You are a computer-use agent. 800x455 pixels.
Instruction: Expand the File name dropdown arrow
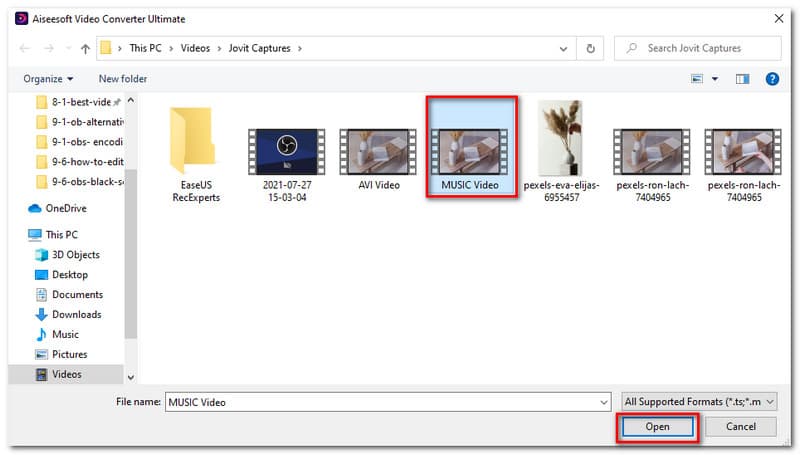coord(603,402)
